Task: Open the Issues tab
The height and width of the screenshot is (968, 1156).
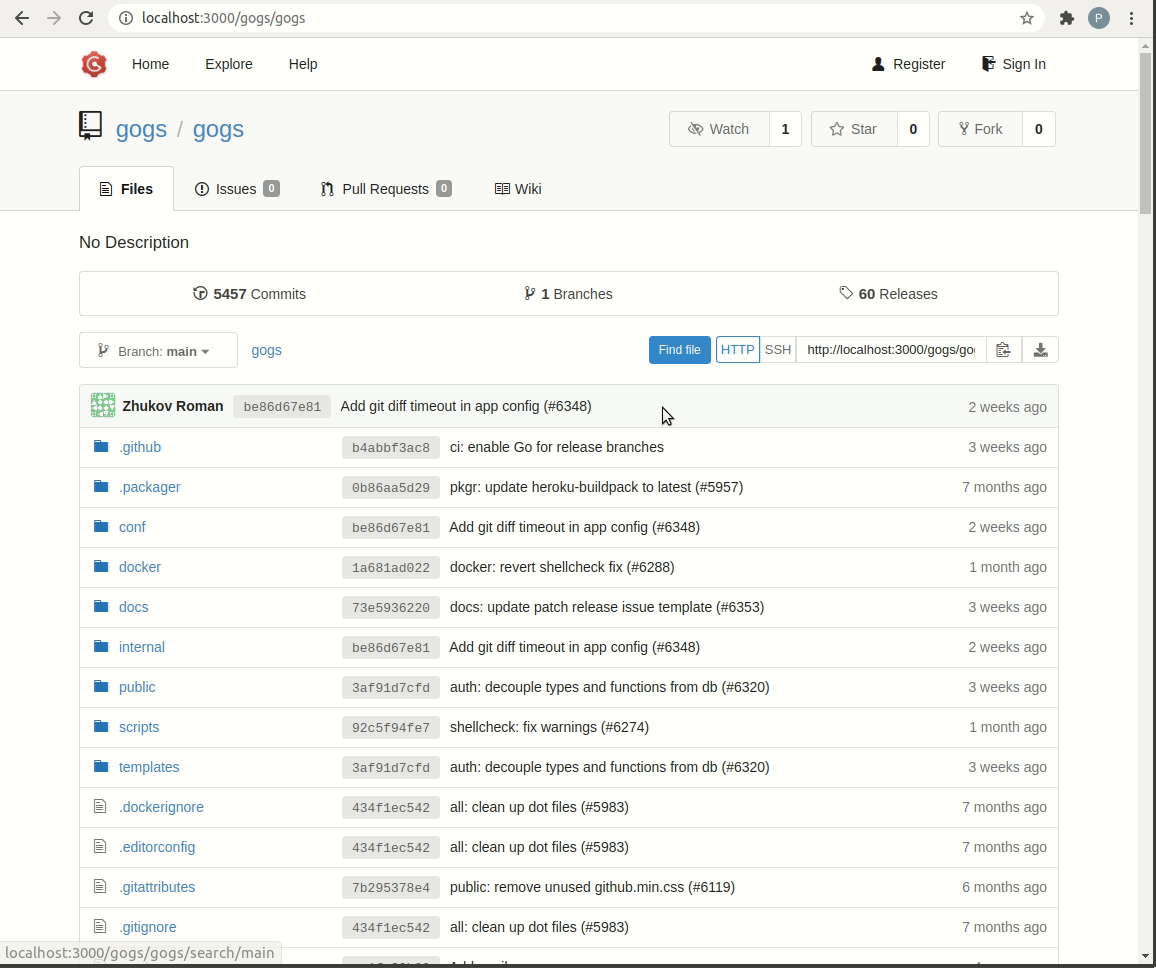Action: [237, 189]
